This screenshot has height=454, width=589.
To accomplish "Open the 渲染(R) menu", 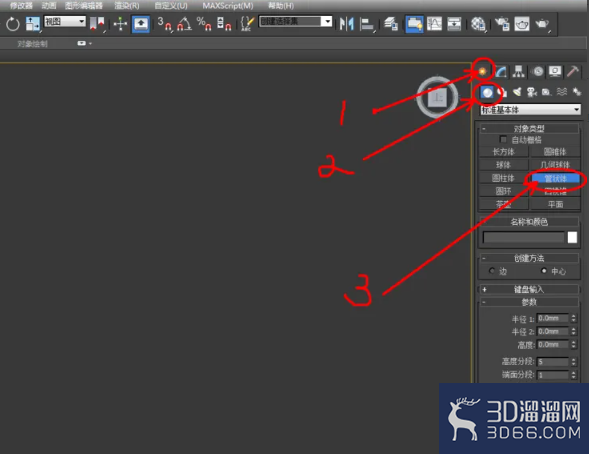I will pyautogui.click(x=127, y=6).
